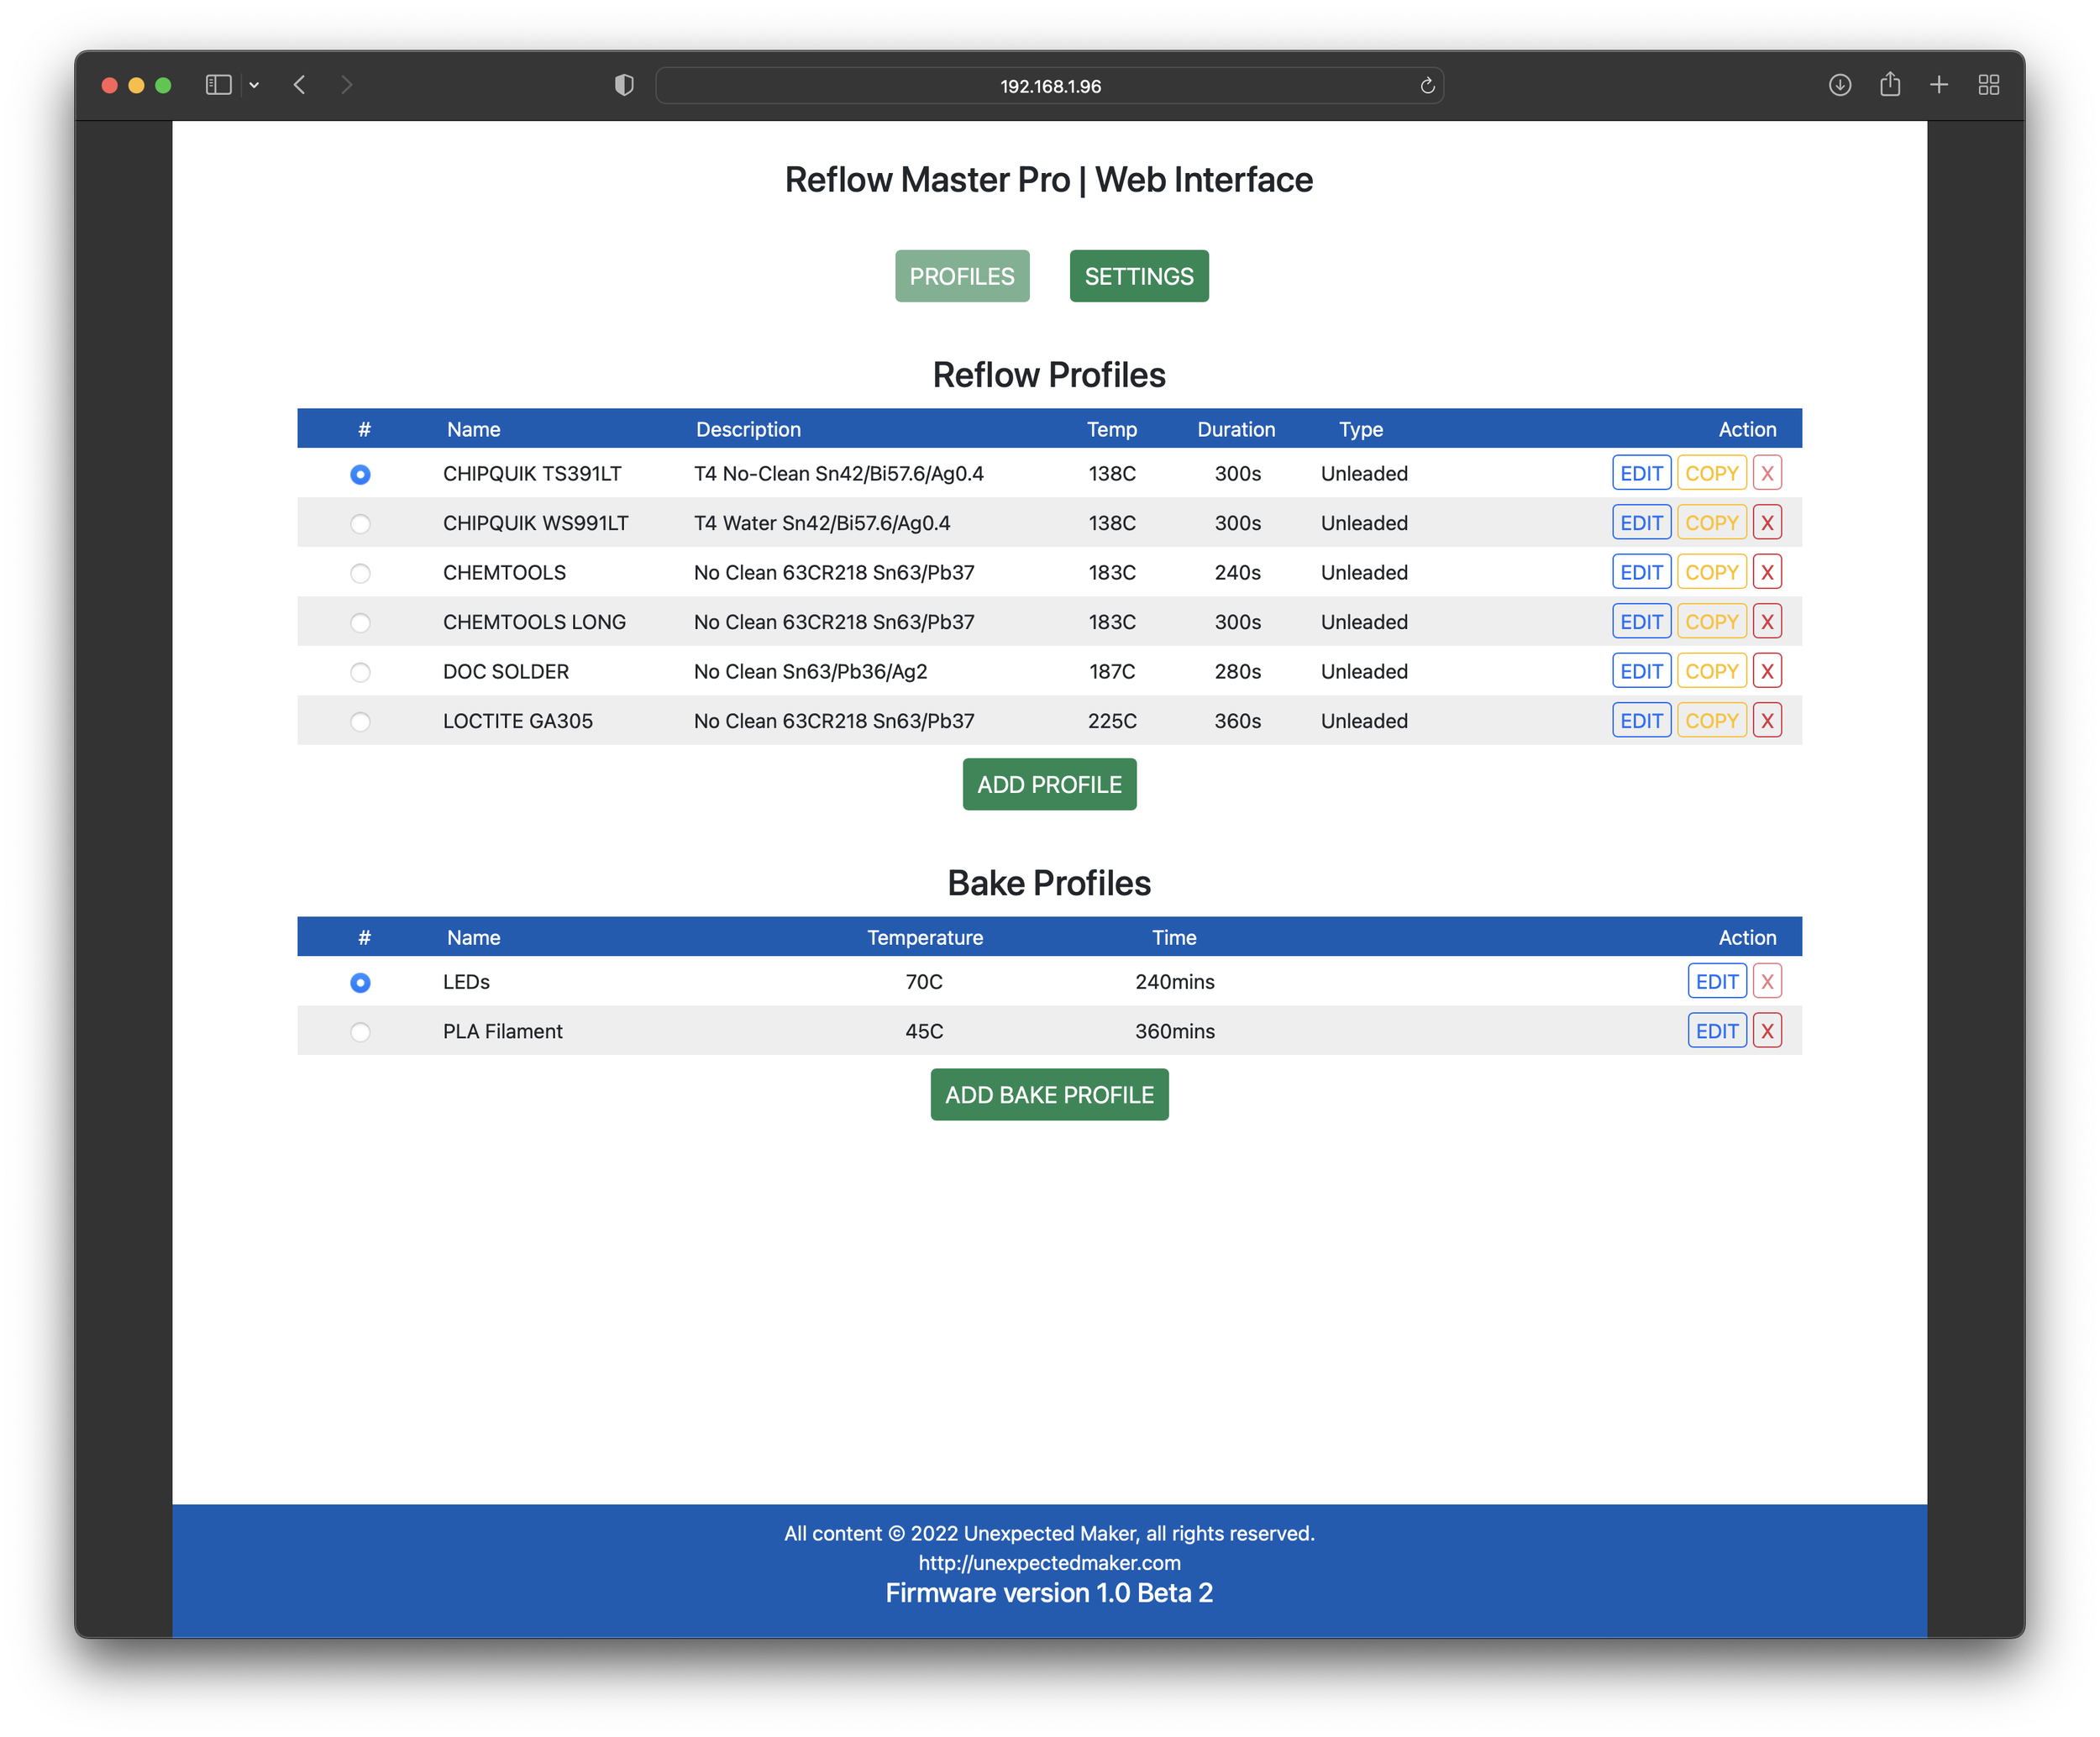Select the PLA Filament bake profile

pos(360,1031)
